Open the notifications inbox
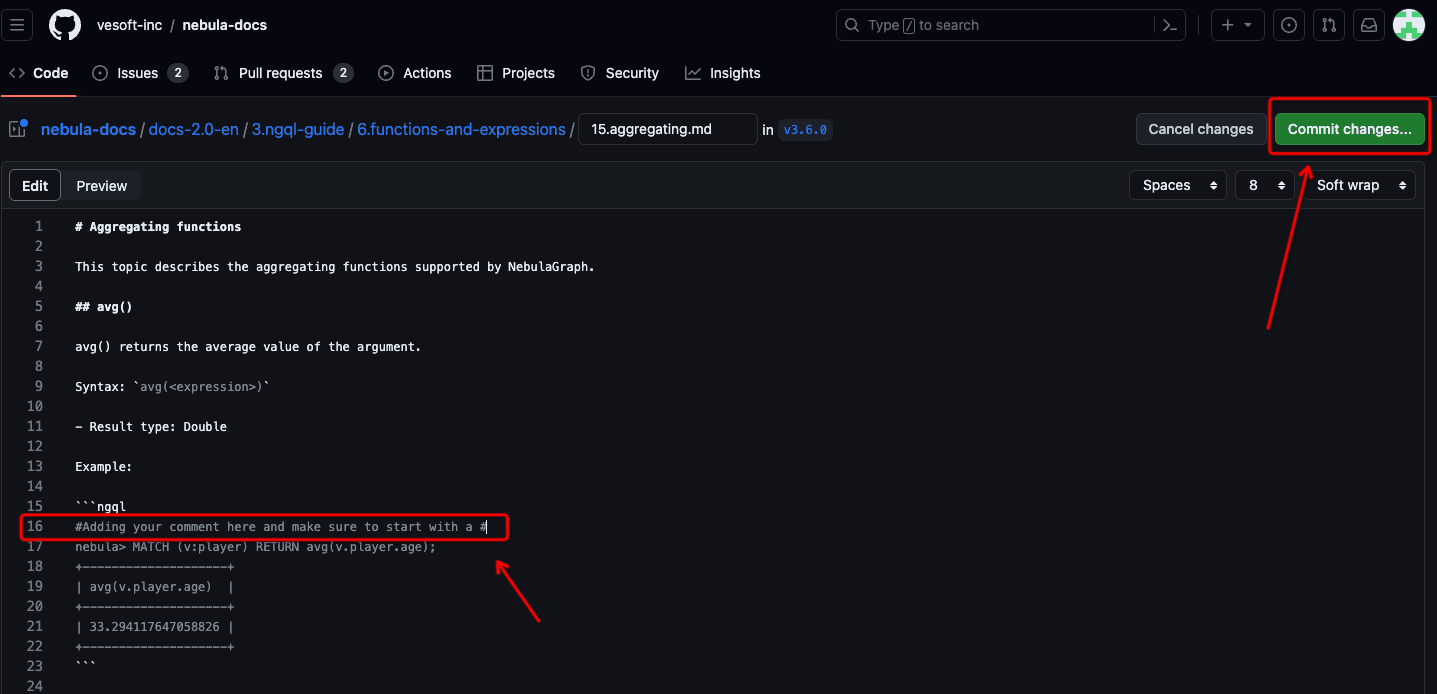Viewport: 1437px width, 694px height. [x=1369, y=25]
